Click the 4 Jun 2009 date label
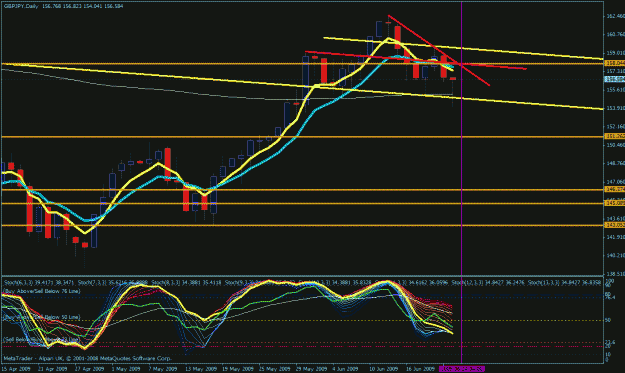 click(x=346, y=369)
